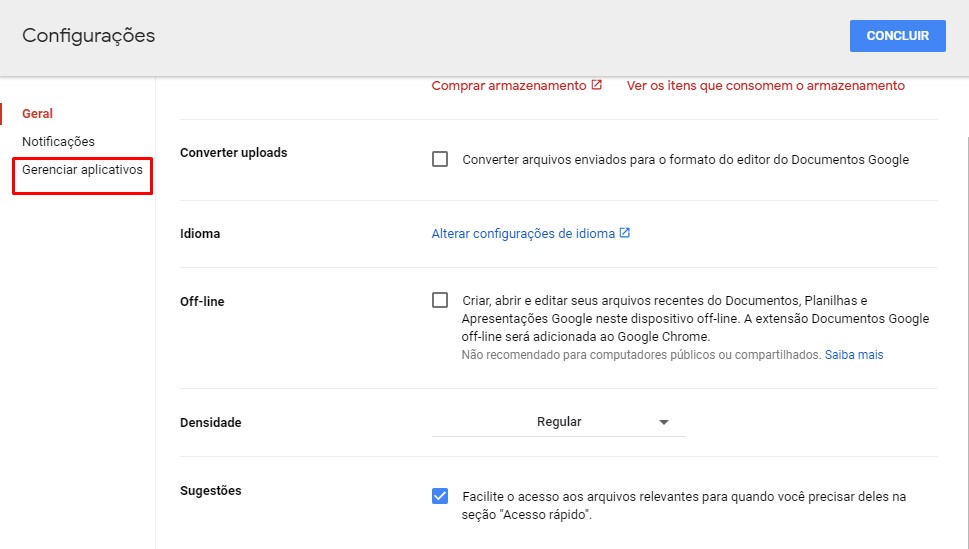This screenshot has width=969, height=549.
Task: Click the Saiba mais link
Action: 854,355
